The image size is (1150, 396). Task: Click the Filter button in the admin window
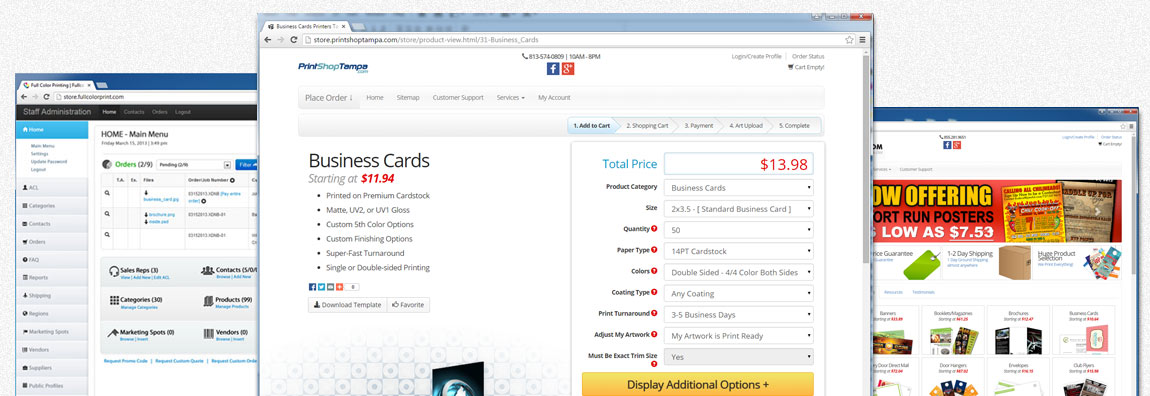click(247, 165)
